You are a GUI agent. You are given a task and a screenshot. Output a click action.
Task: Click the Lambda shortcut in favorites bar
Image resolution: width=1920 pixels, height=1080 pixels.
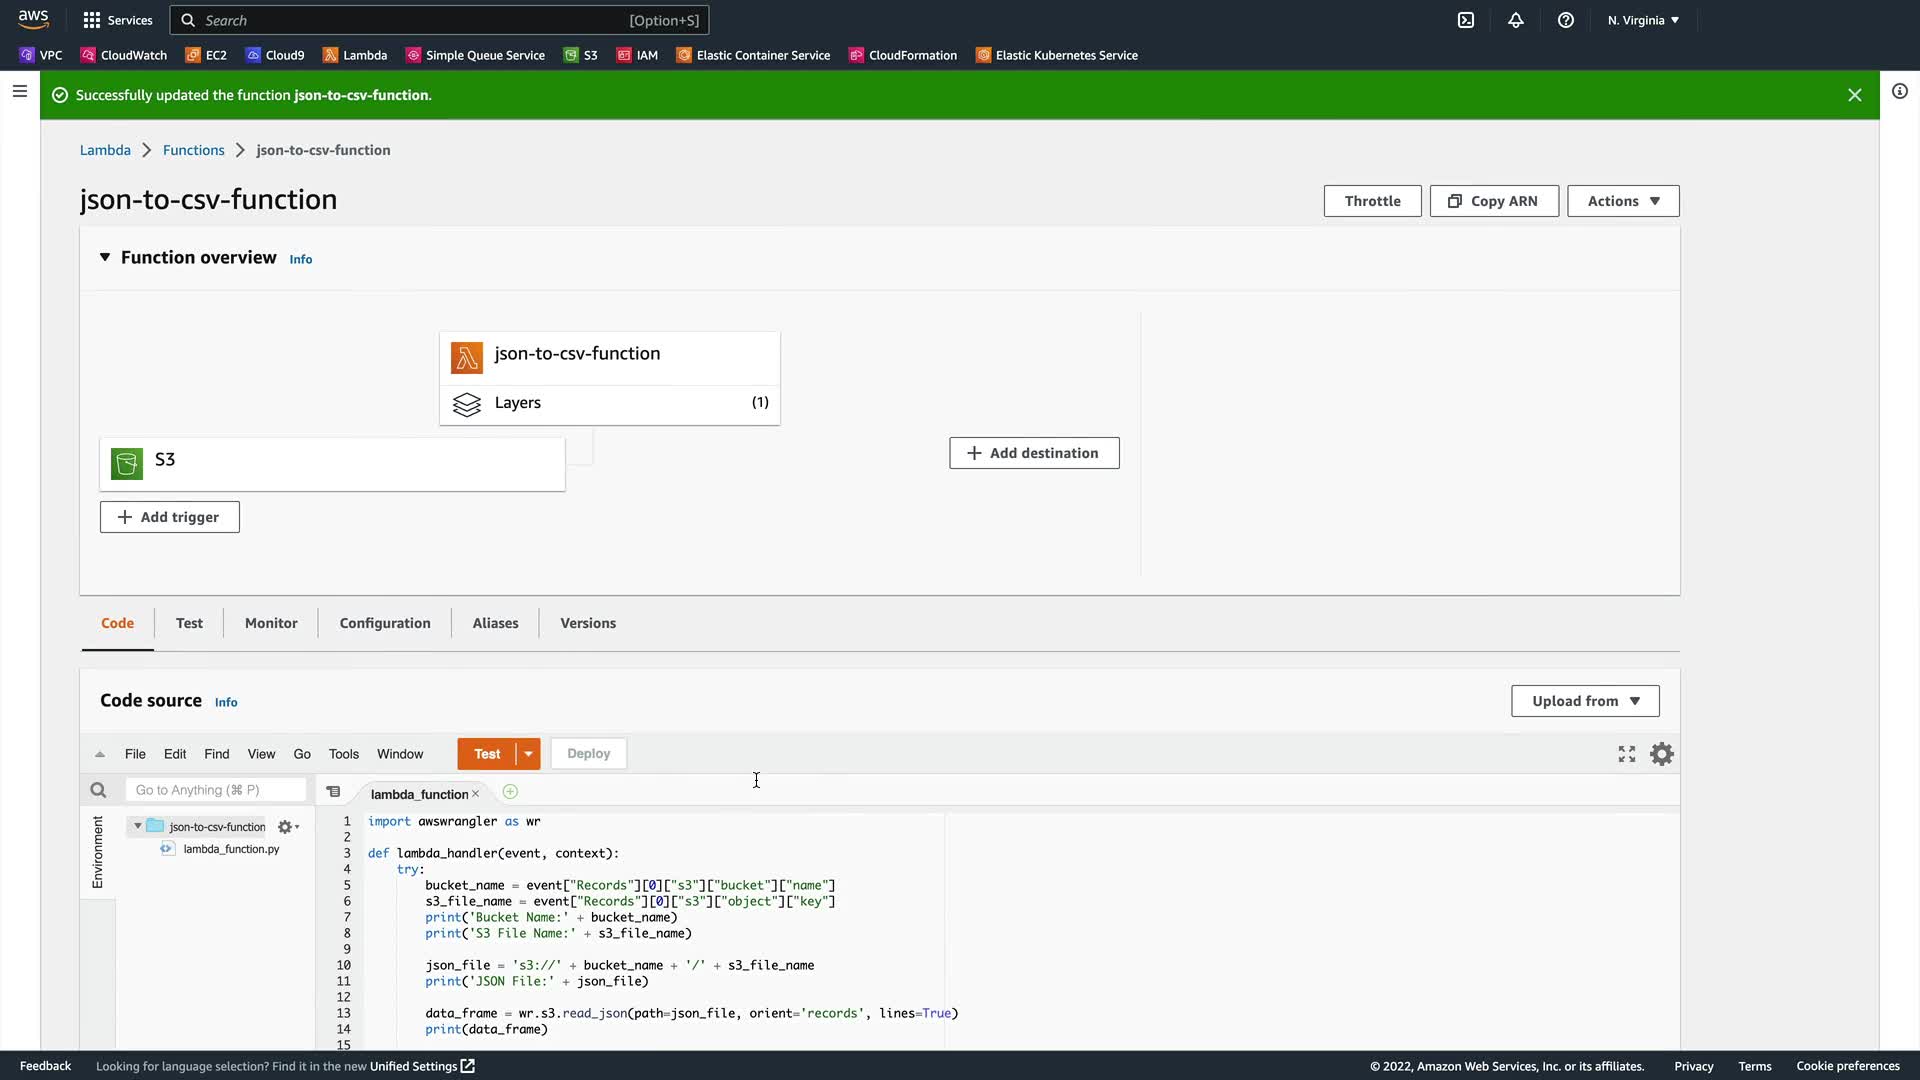[355, 55]
